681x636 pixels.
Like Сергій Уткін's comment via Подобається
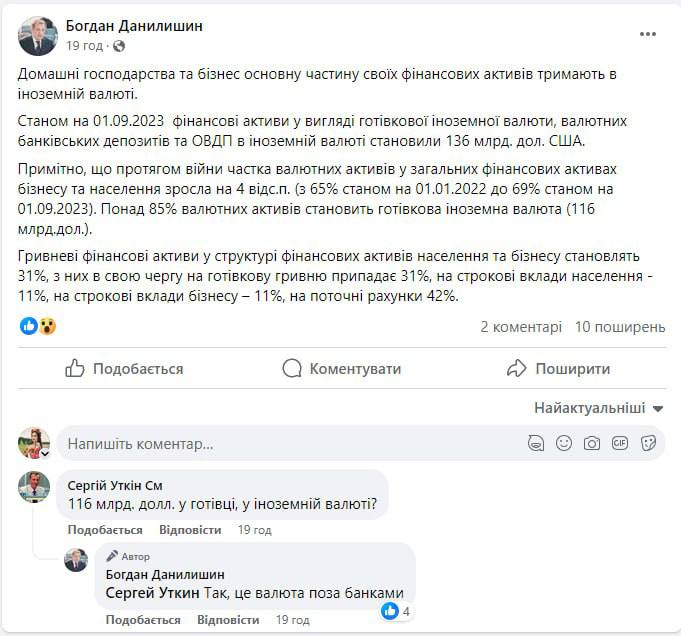(105, 530)
